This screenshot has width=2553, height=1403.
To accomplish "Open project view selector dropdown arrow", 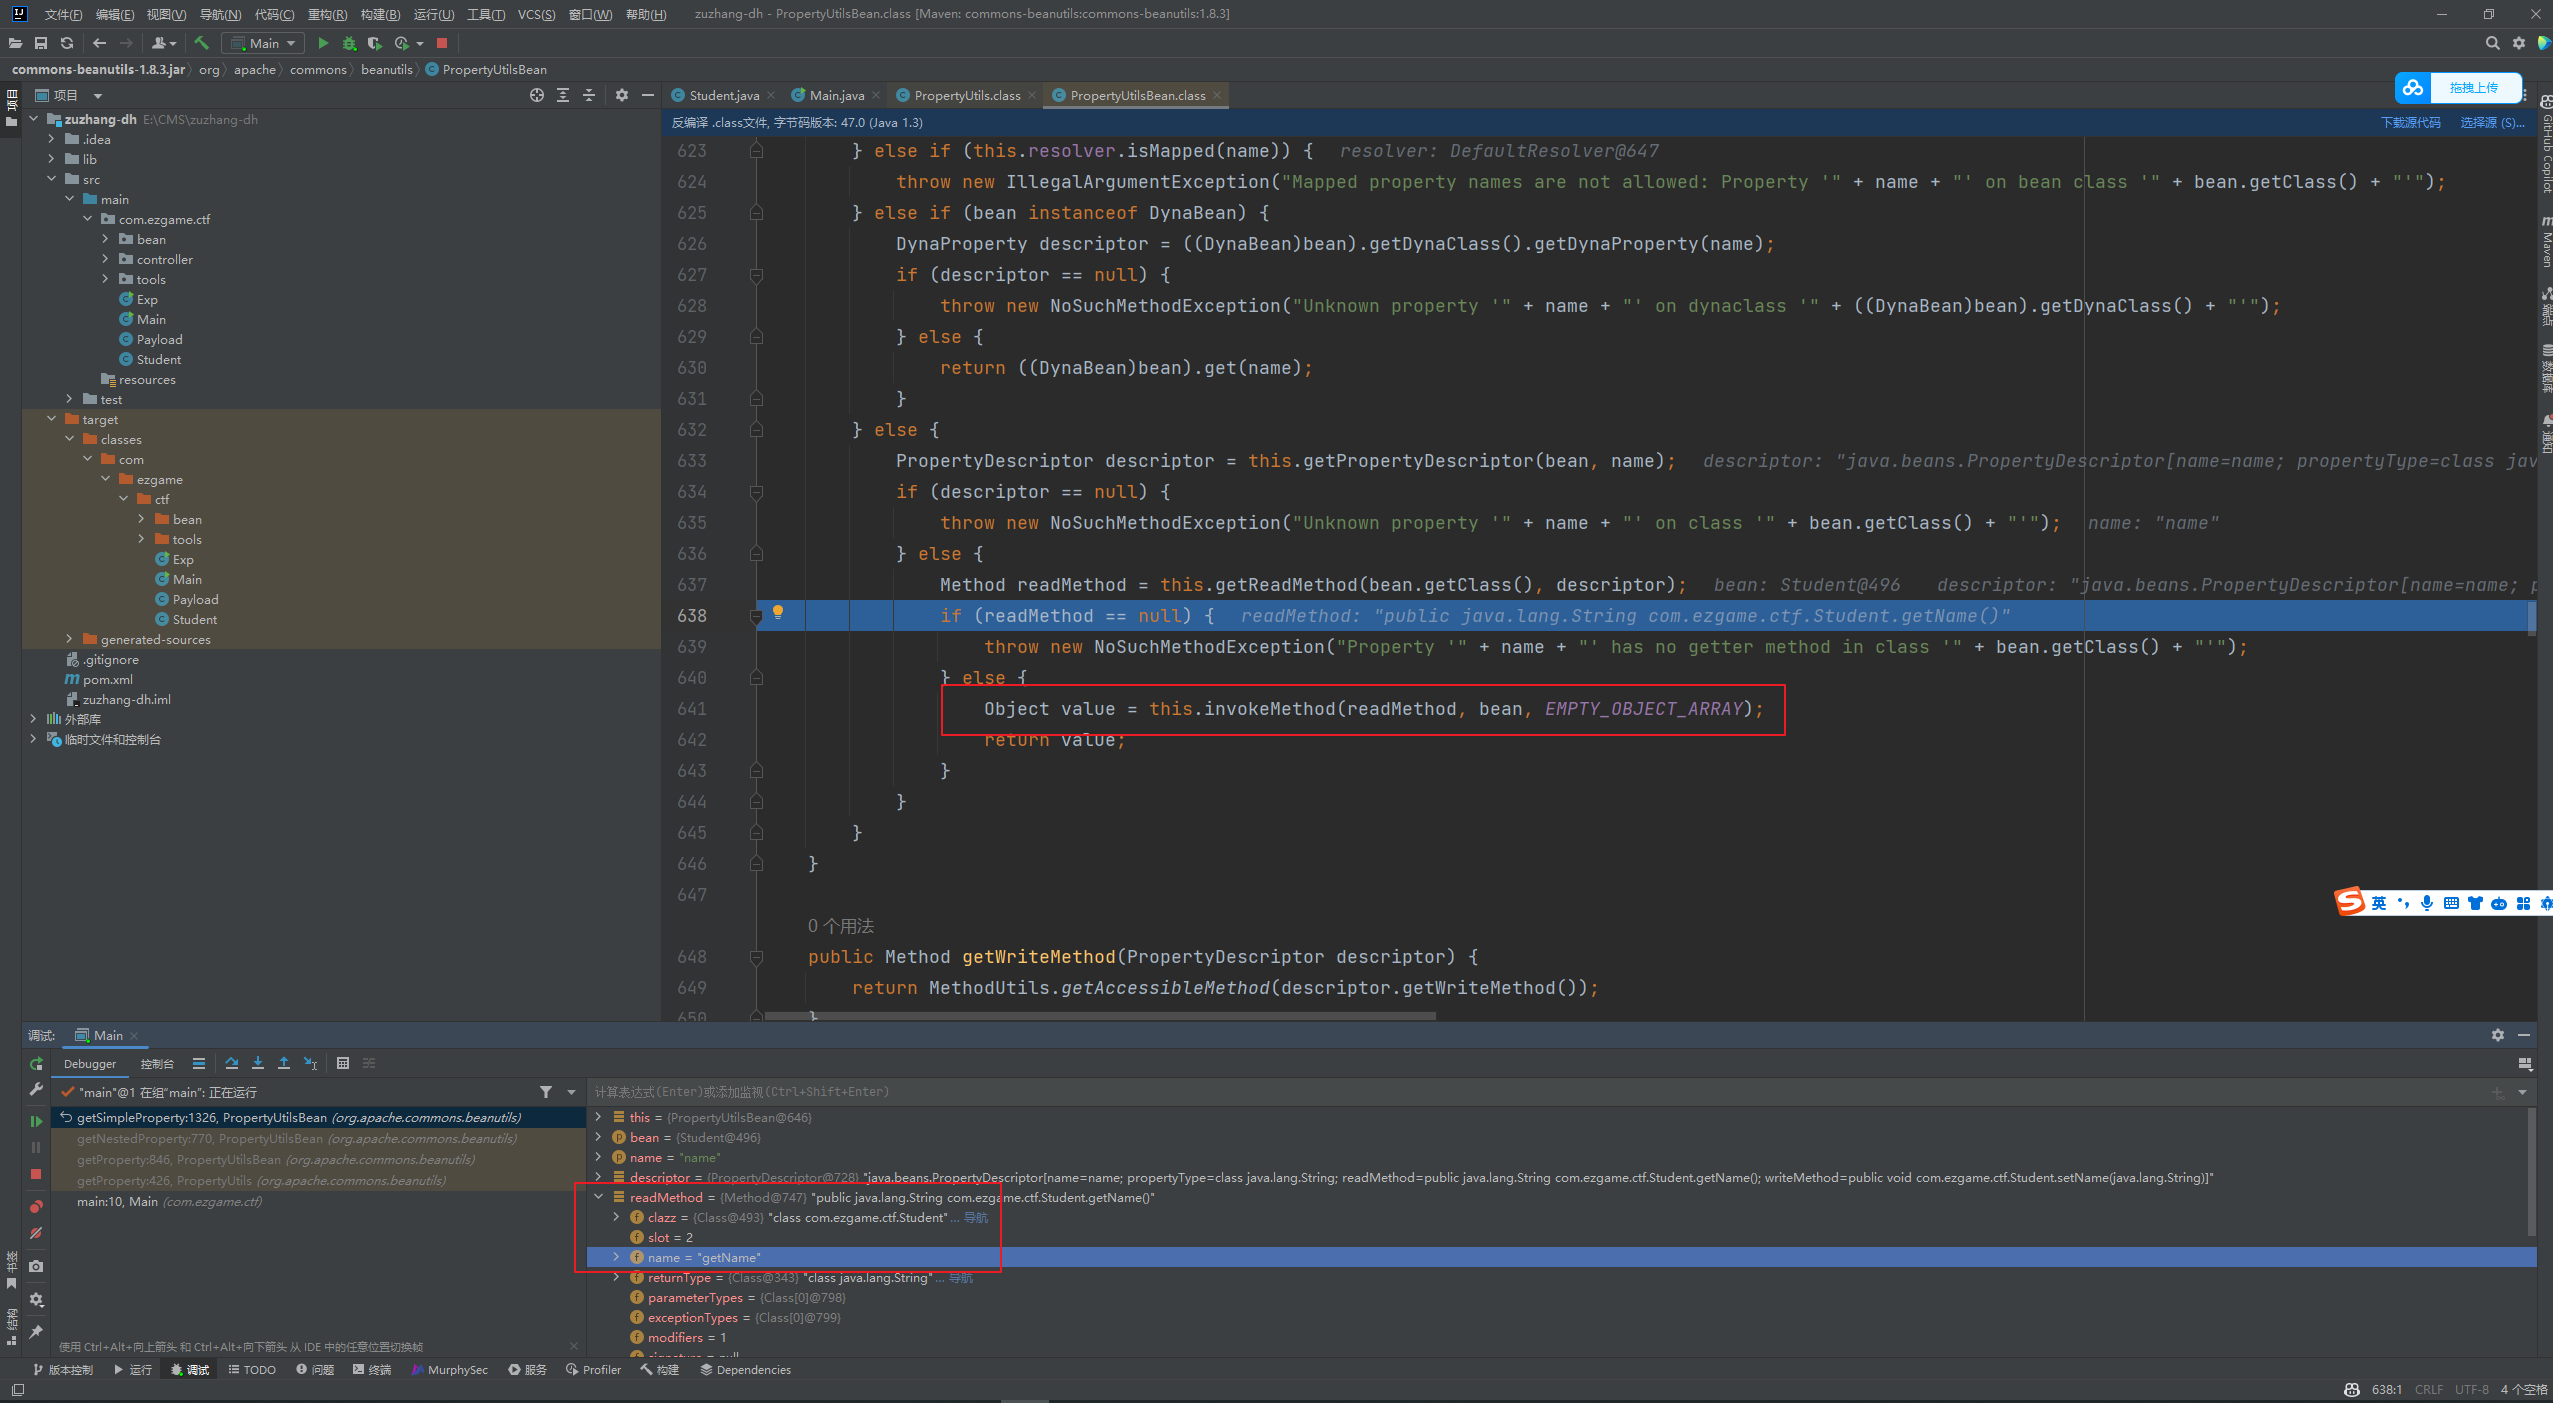I will click(x=98, y=96).
